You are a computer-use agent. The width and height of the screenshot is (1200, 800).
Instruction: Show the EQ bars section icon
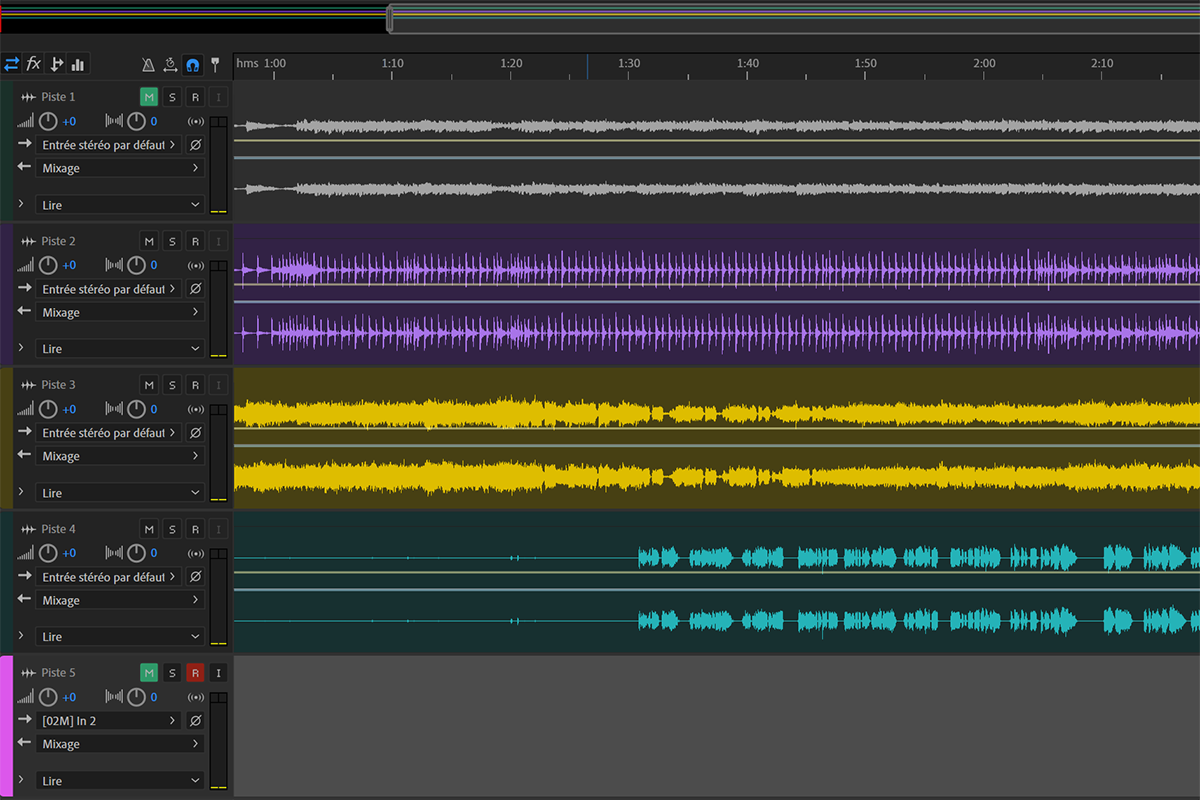(78, 64)
